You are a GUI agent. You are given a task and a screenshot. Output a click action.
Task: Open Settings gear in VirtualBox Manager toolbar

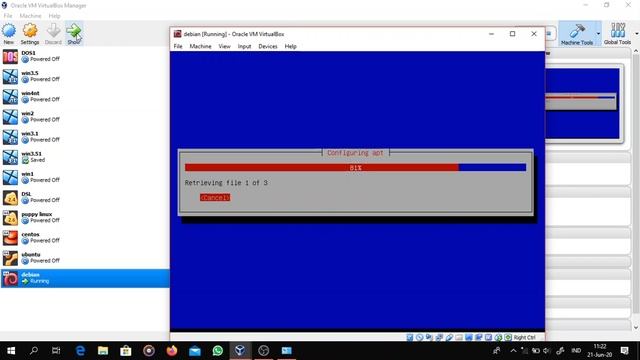point(30,33)
